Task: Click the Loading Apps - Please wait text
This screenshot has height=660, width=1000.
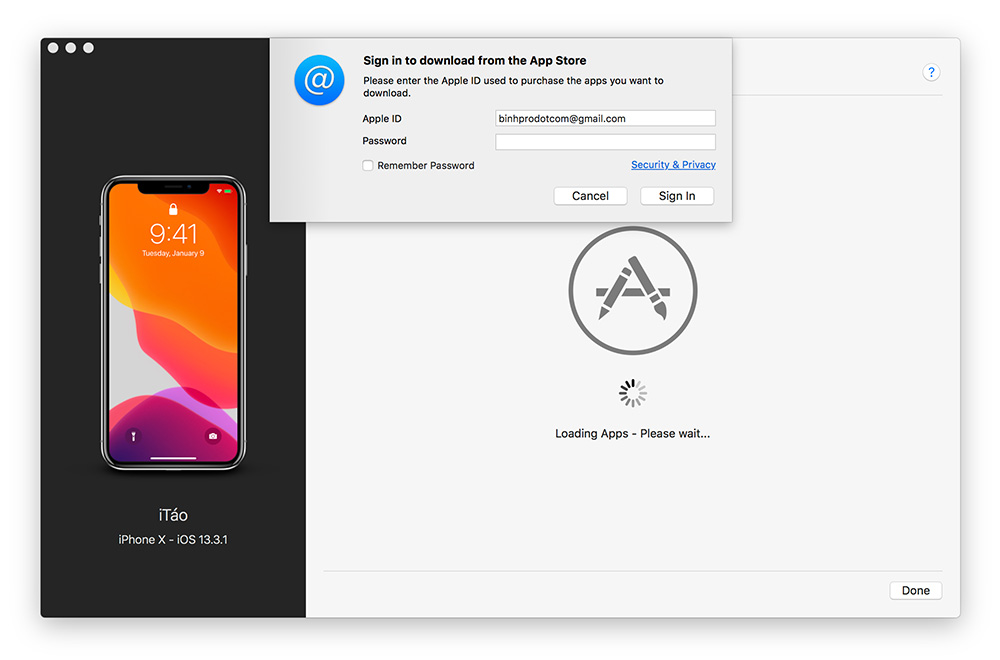Action: coord(632,434)
